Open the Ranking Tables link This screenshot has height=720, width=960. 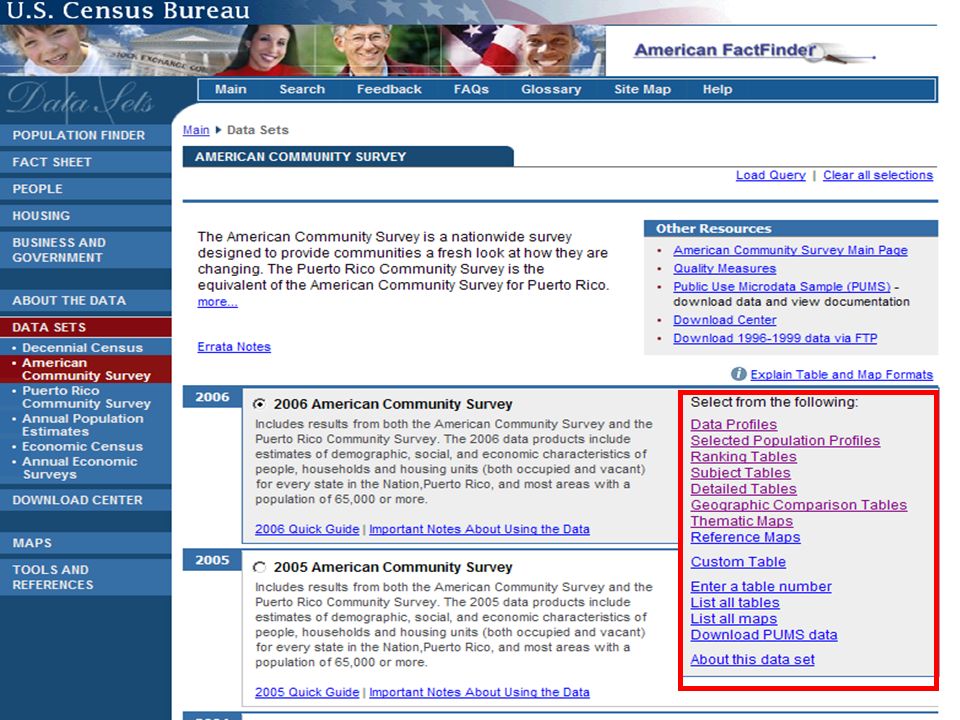[x=743, y=457]
